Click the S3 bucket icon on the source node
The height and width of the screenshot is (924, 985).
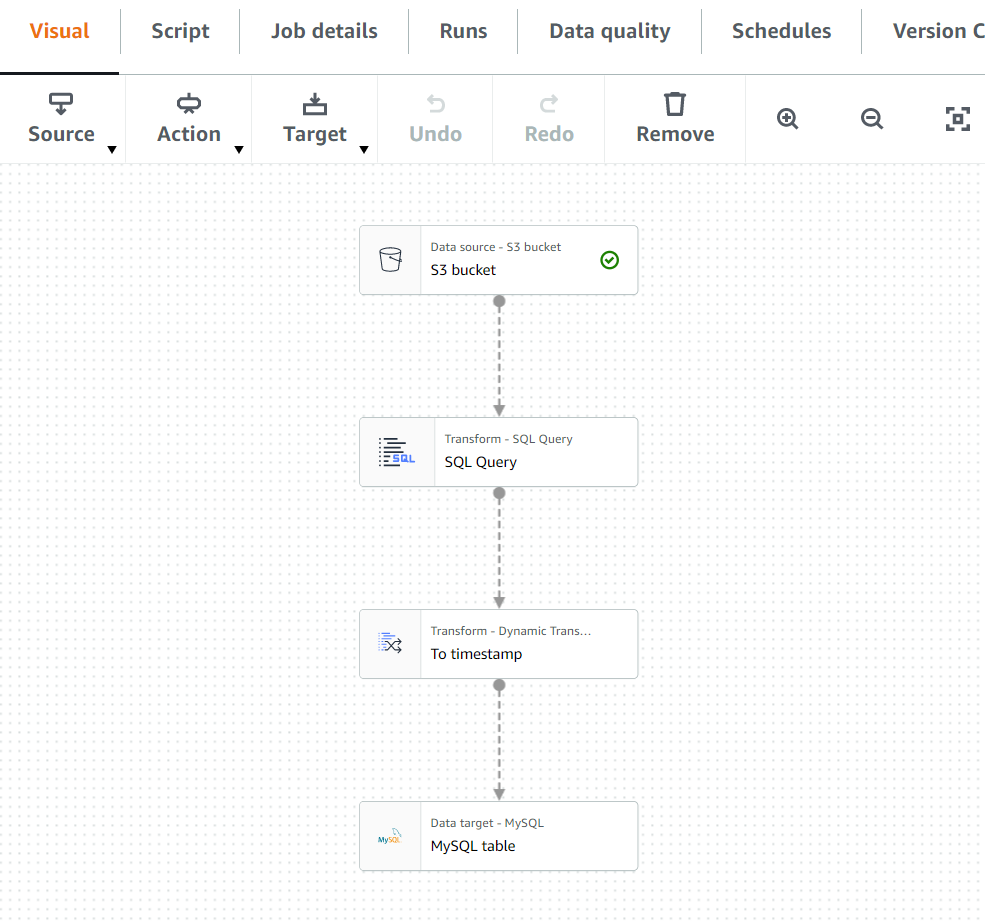[390, 259]
